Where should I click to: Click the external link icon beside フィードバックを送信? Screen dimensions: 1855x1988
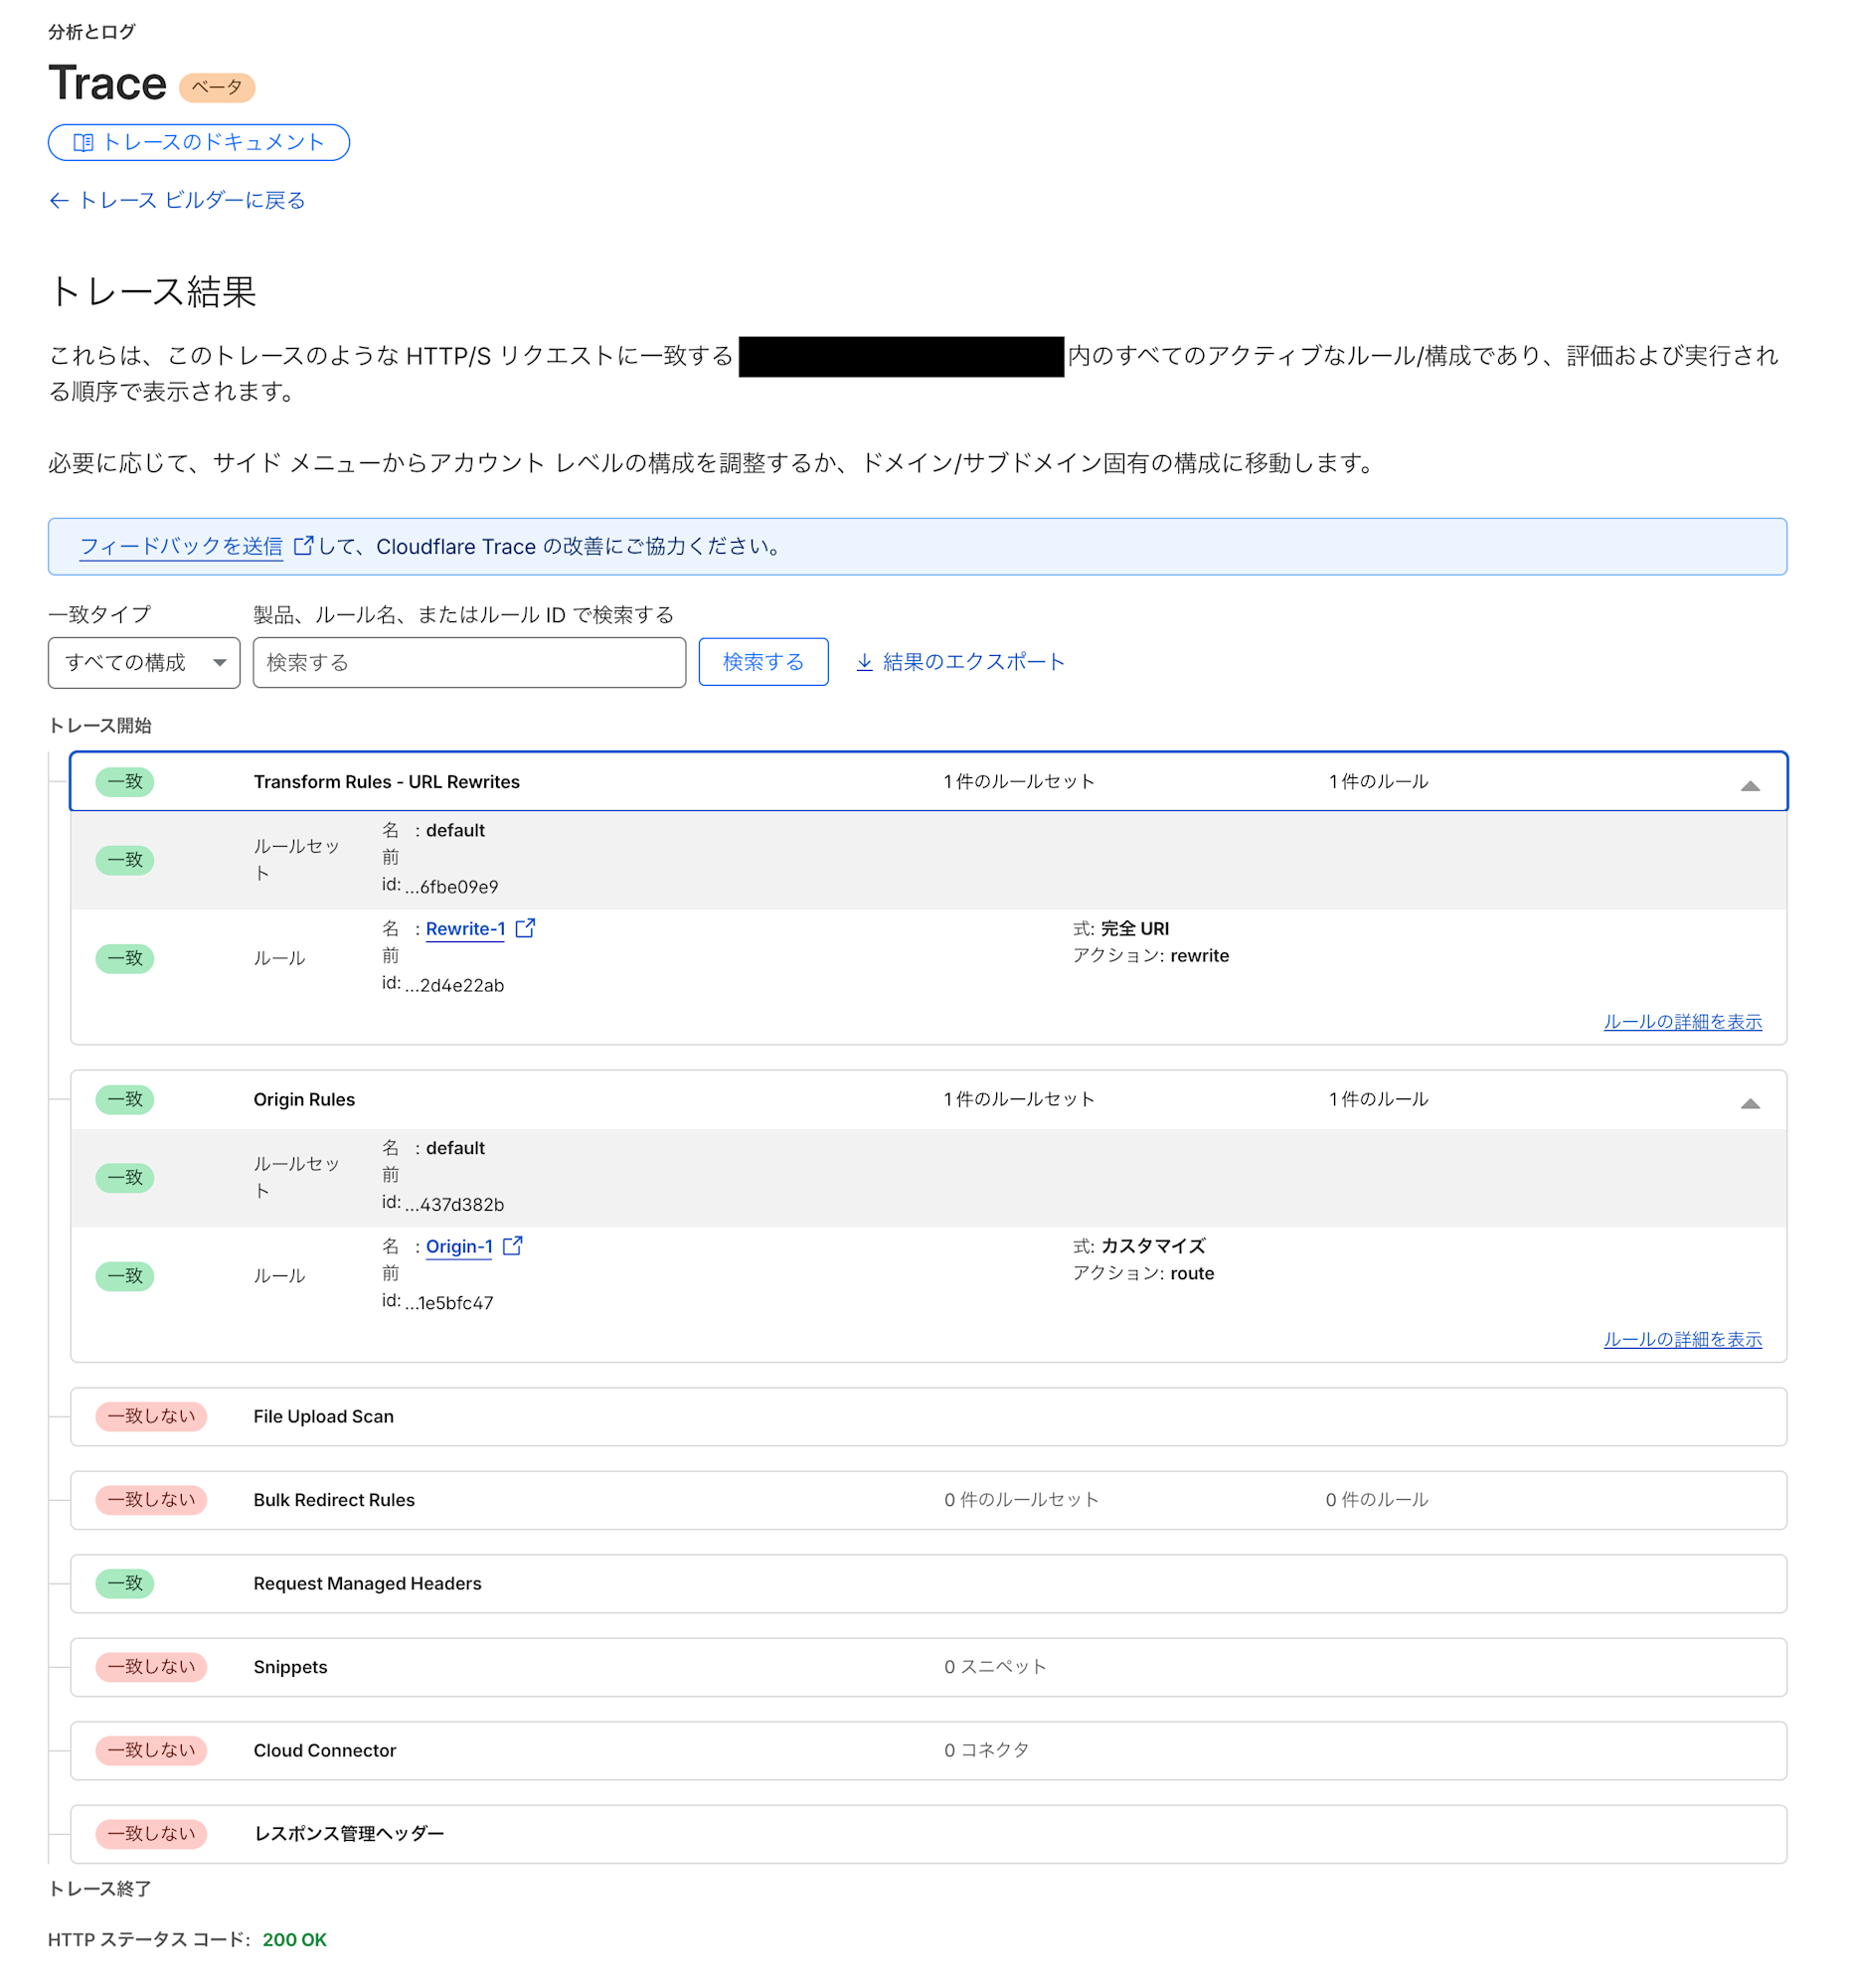[x=303, y=546]
